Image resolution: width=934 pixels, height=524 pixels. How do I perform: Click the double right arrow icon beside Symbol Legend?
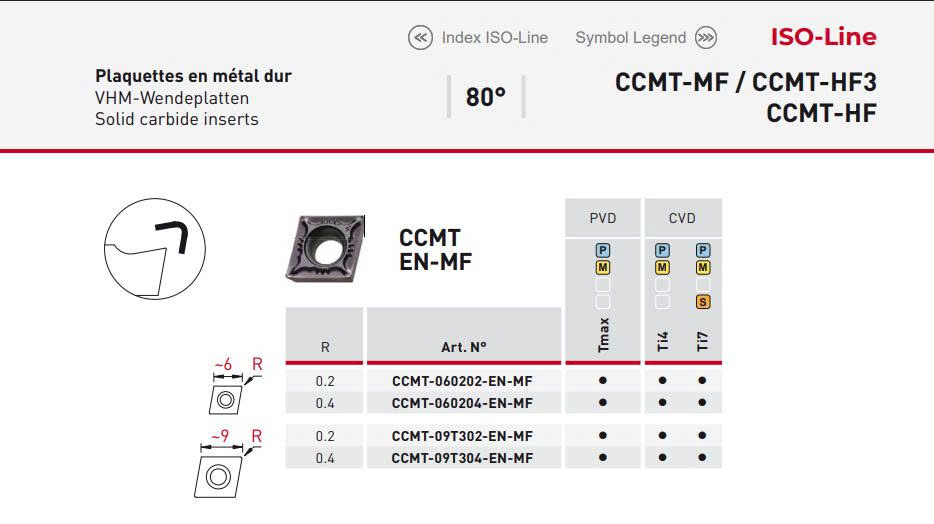click(x=706, y=38)
